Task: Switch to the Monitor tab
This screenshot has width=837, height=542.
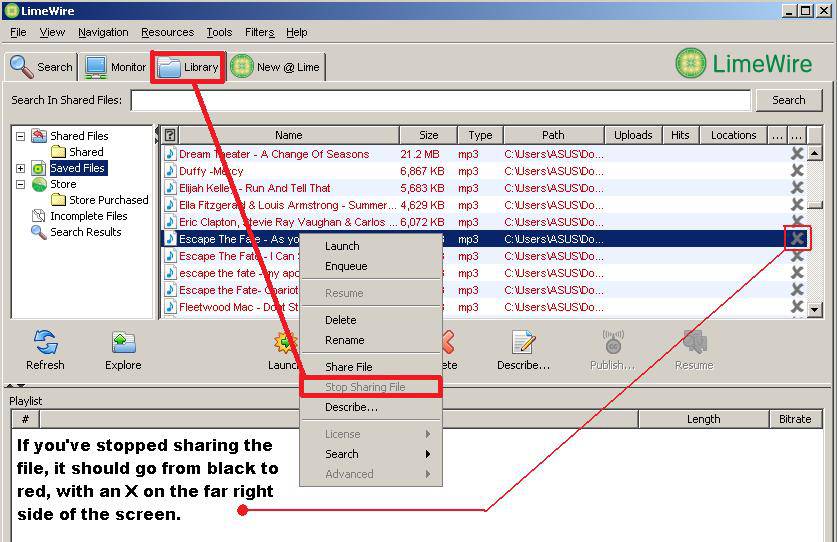Action: click(x=115, y=67)
